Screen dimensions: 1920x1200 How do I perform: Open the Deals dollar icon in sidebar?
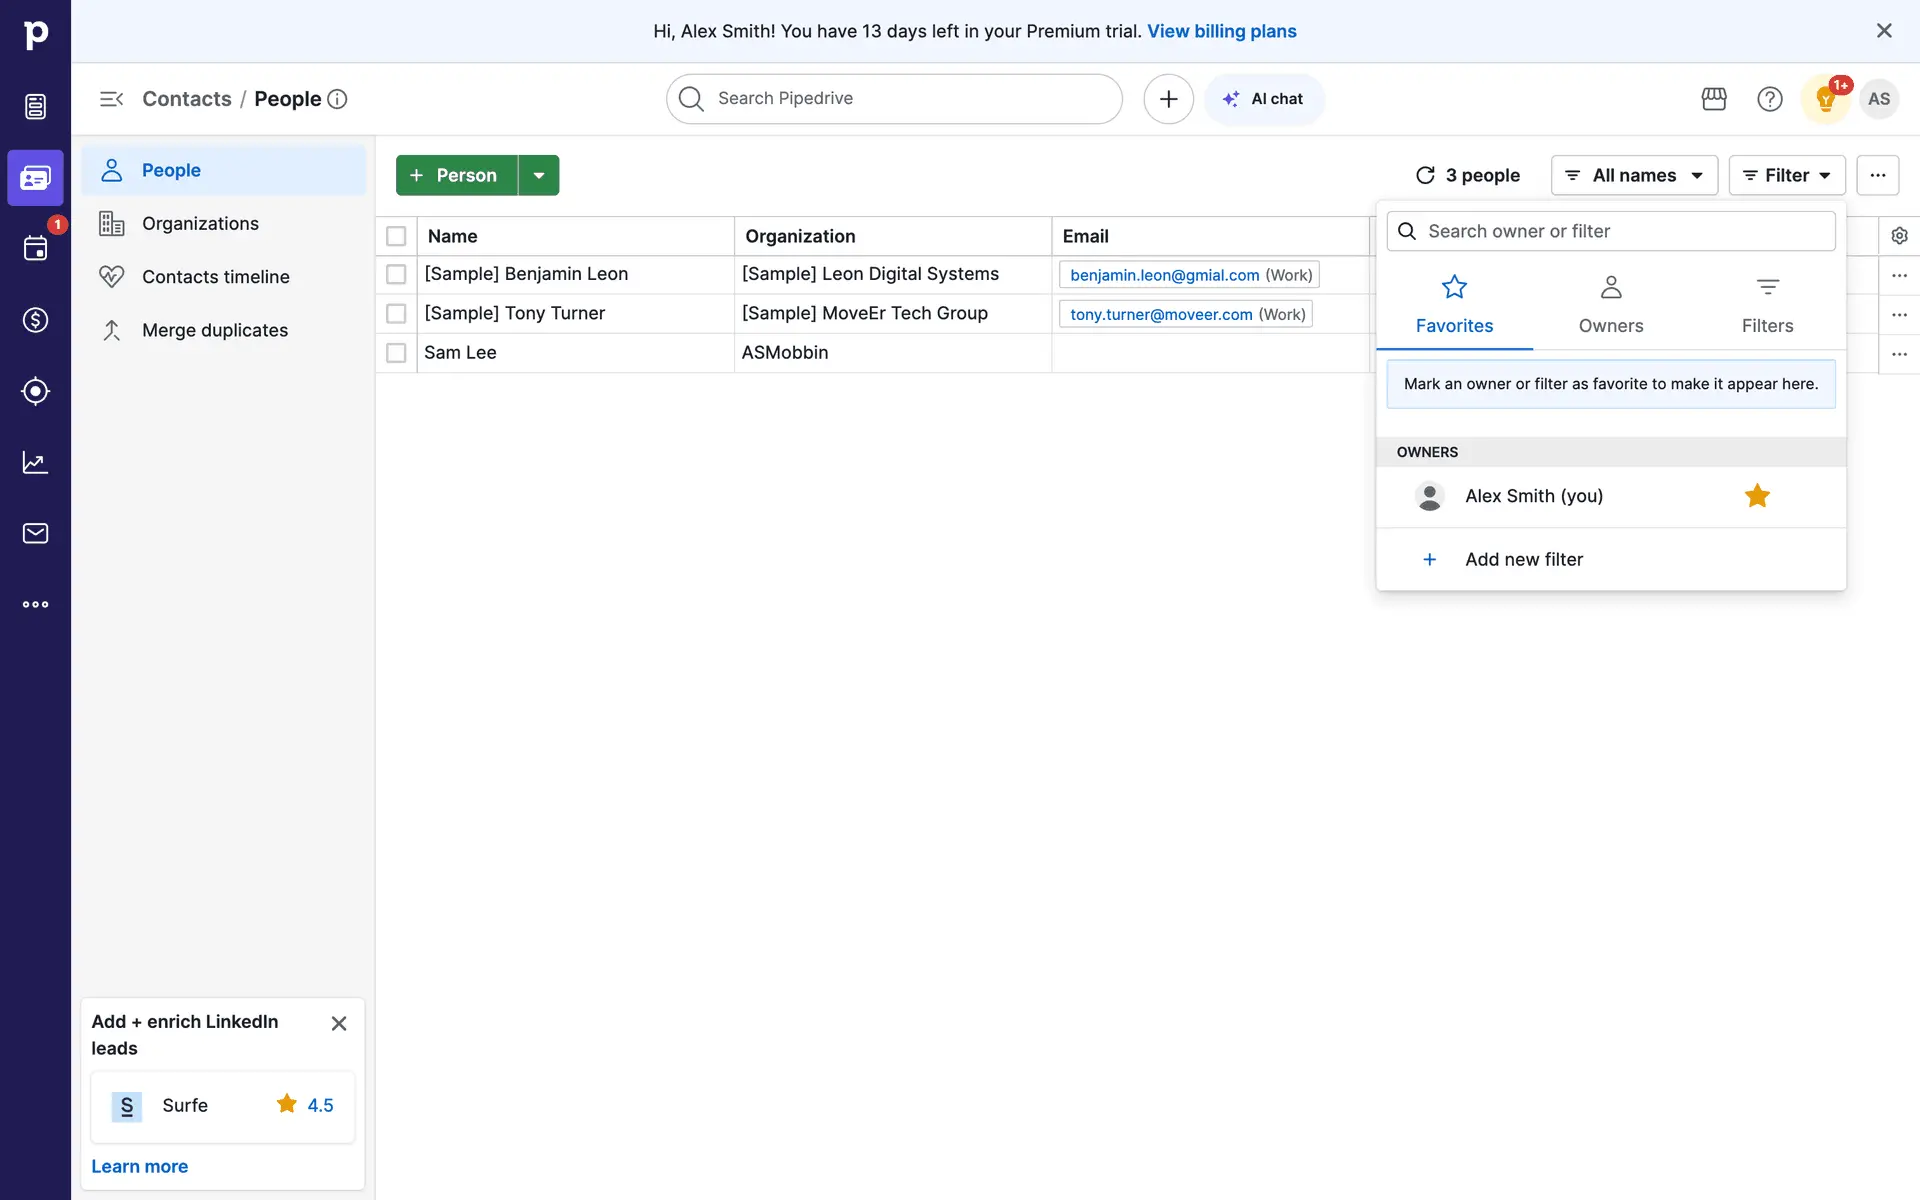coord(35,320)
